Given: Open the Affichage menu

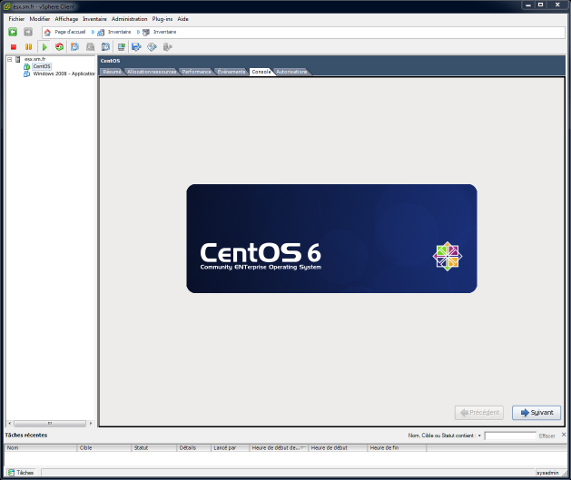Looking at the screenshot, I should tap(66, 19).
